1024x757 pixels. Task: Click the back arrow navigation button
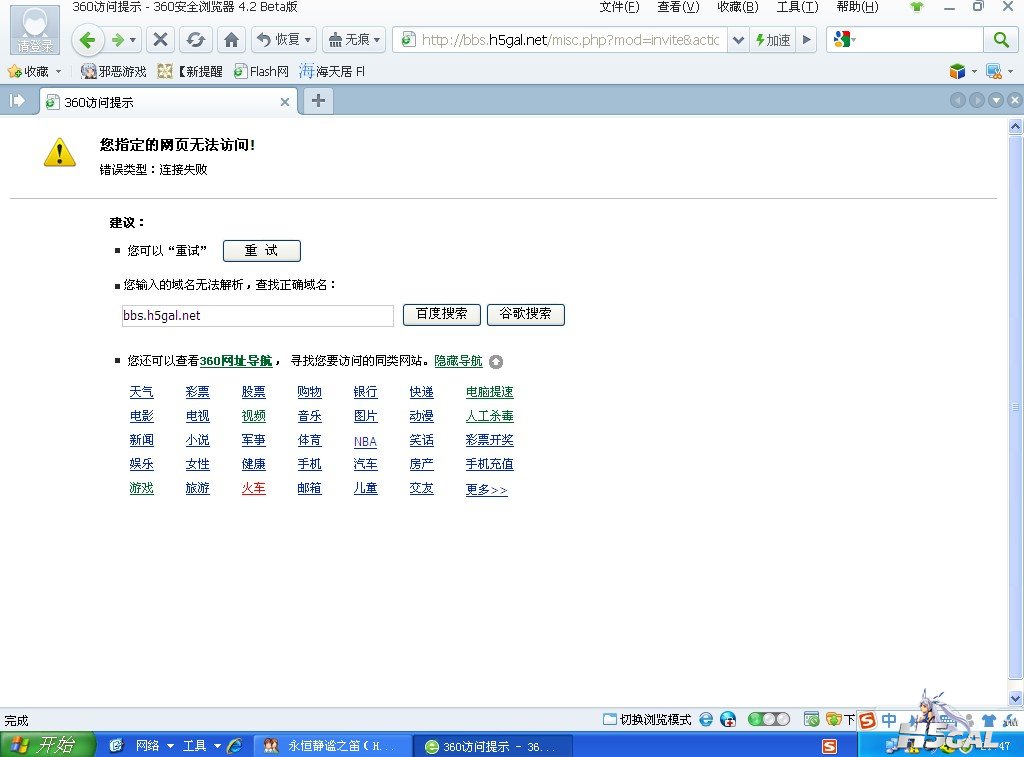point(87,40)
